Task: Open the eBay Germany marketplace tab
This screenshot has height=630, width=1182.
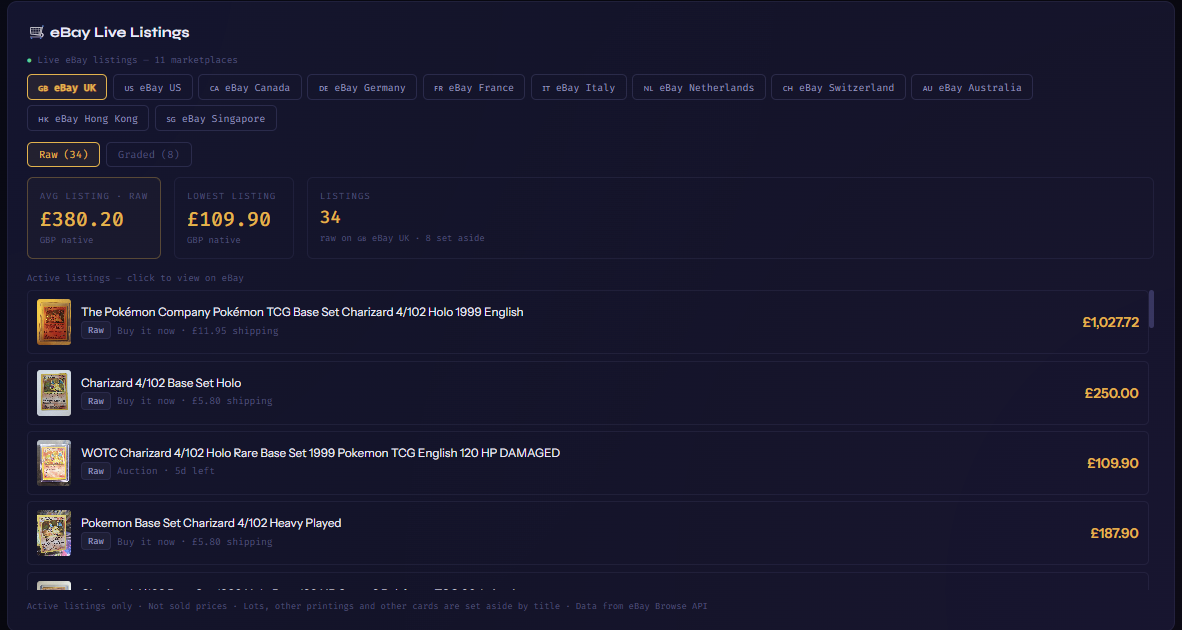Action: [x=363, y=87]
